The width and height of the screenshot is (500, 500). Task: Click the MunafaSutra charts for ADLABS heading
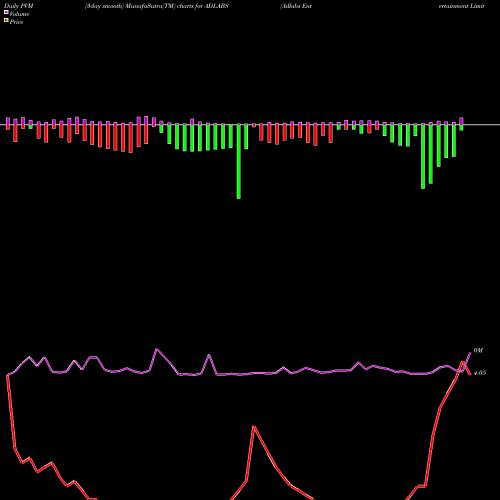(x=157, y=6)
